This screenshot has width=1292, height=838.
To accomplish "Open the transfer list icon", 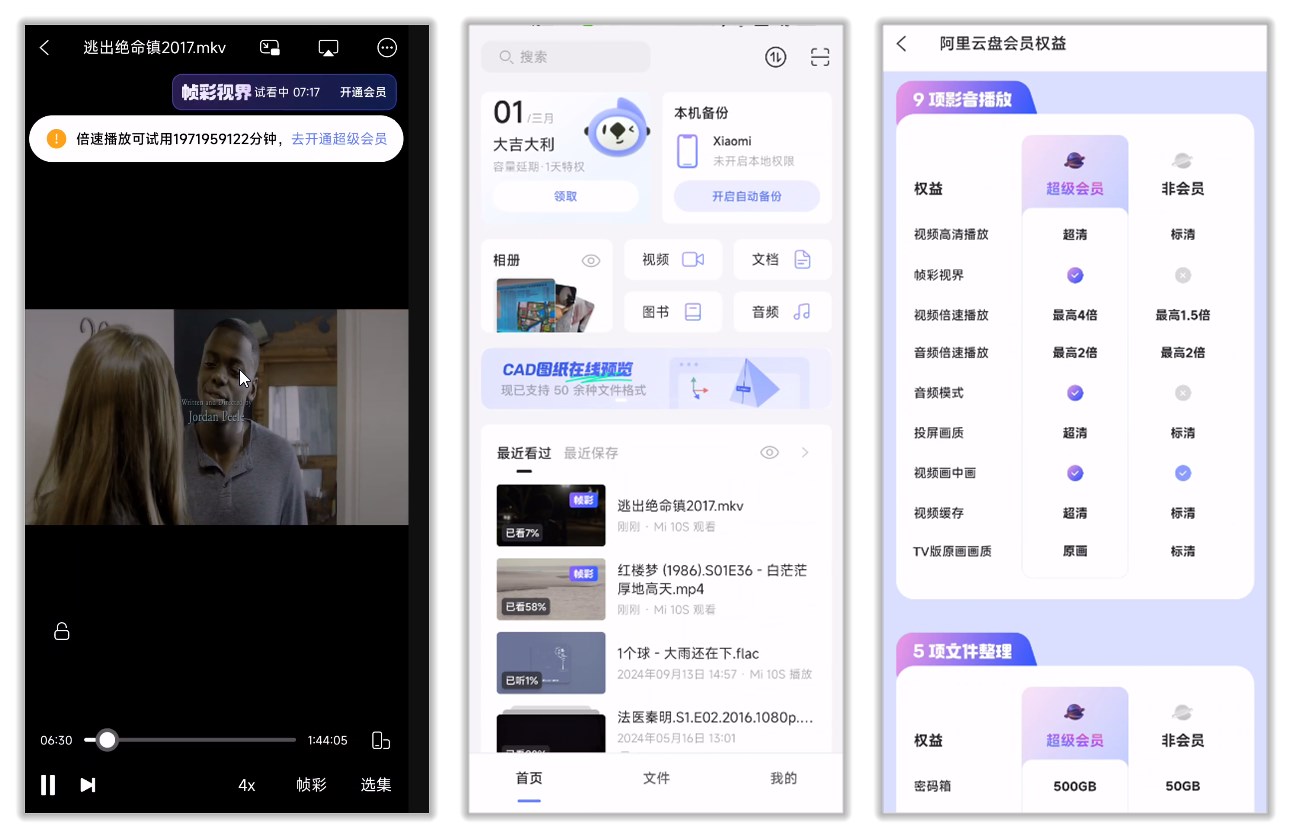I will (x=776, y=57).
